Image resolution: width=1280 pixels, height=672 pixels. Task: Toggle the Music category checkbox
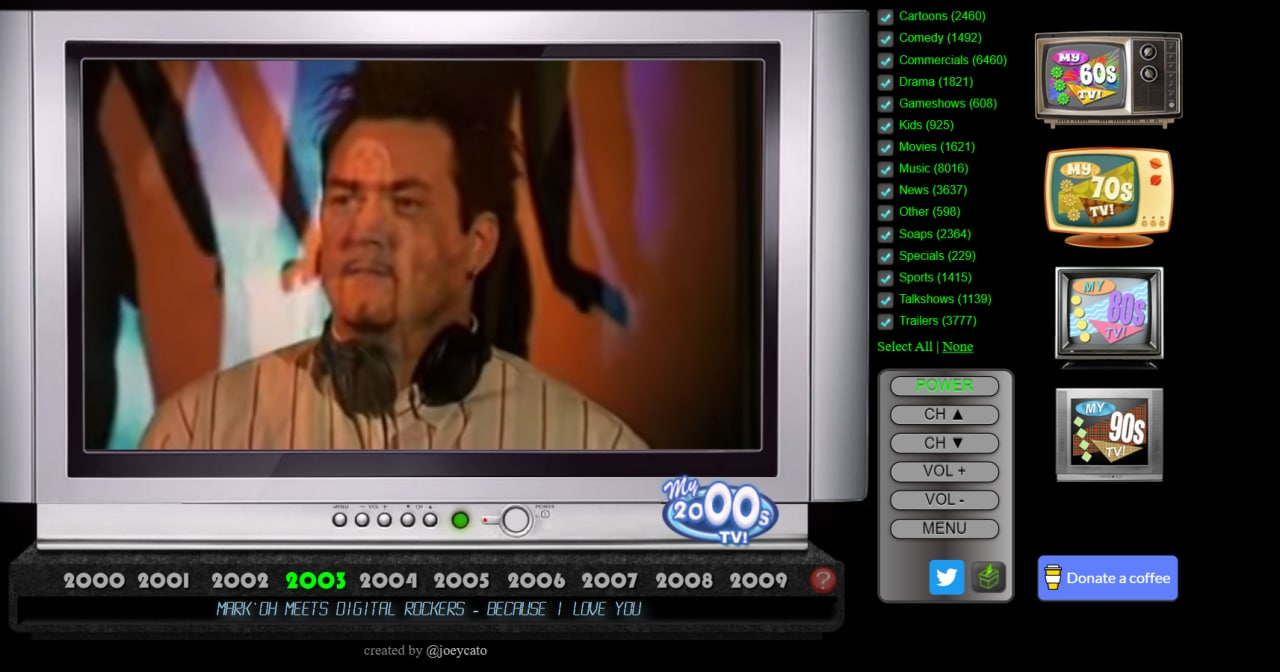pos(885,169)
